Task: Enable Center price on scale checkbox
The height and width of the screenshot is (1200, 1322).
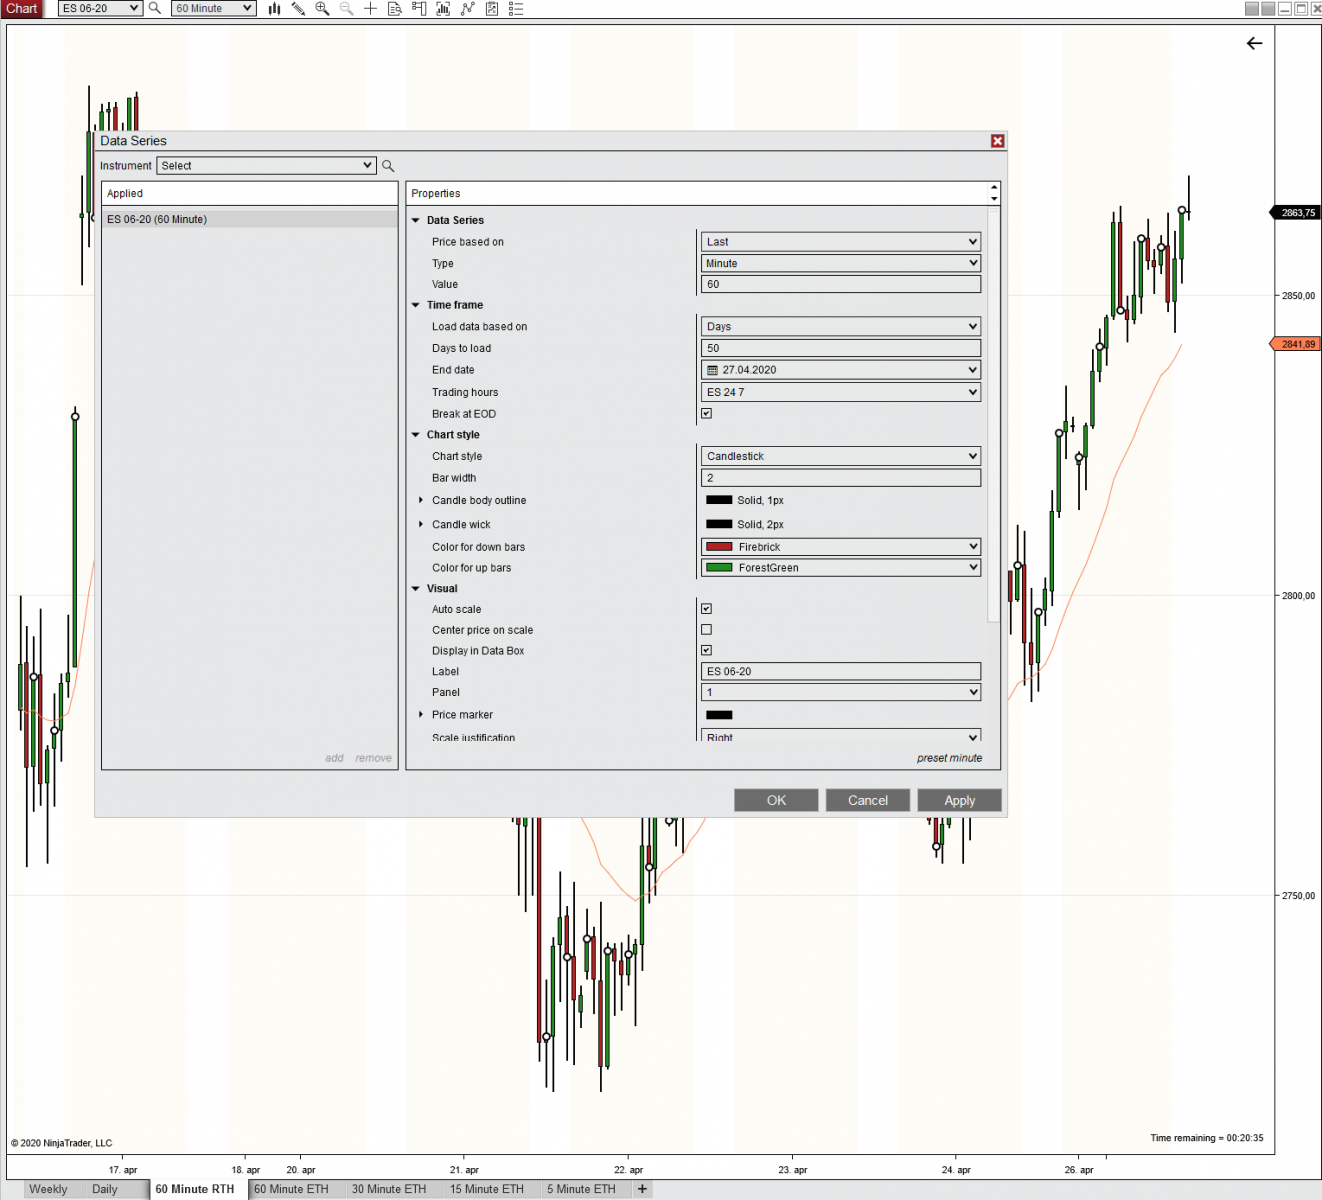Action: tap(707, 629)
